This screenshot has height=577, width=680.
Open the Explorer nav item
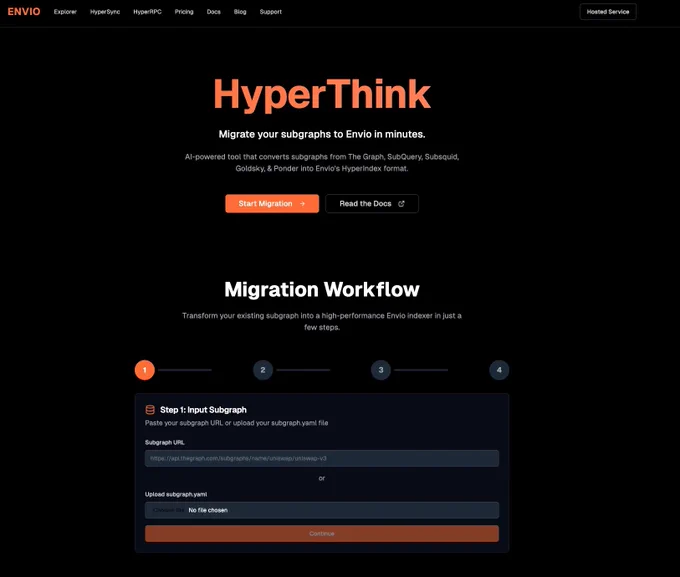(65, 12)
